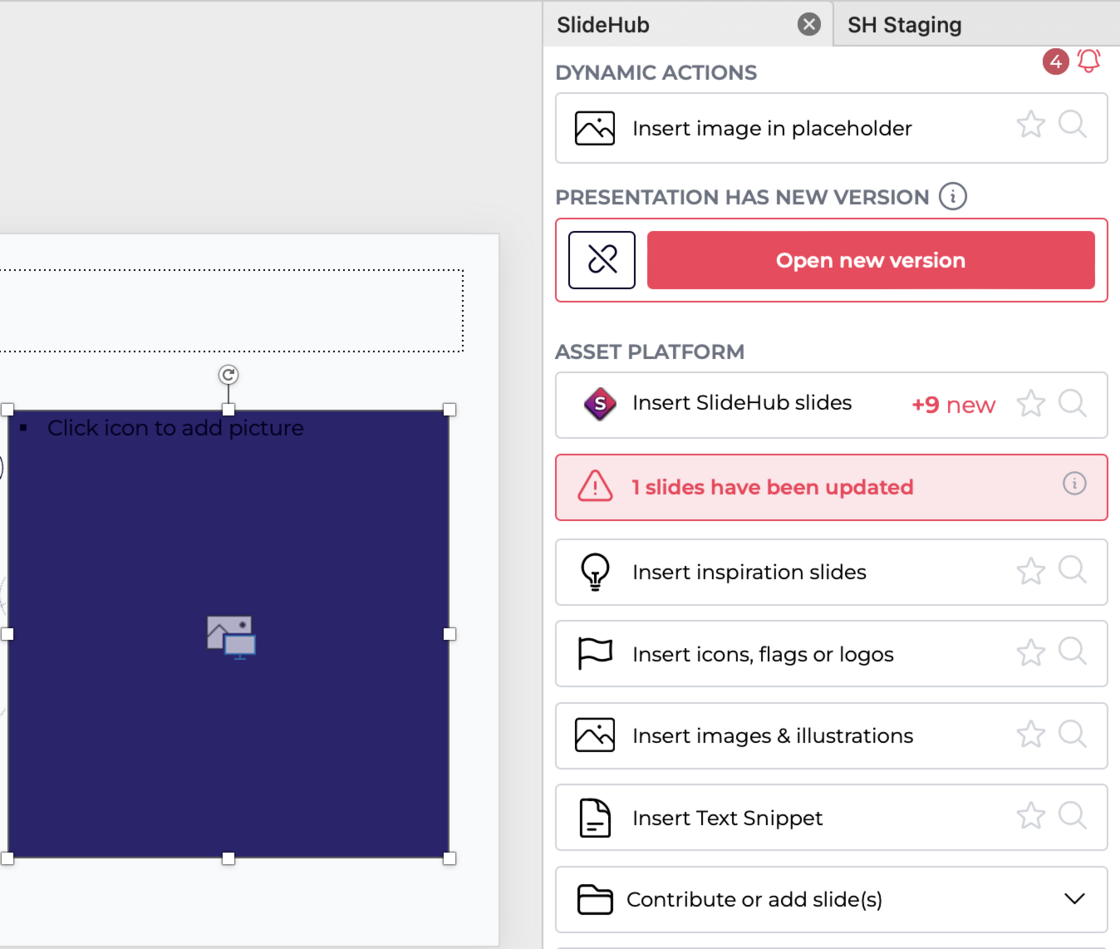Close the SlideHub tab
The image size is (1120, 949).
coord(808,24)
